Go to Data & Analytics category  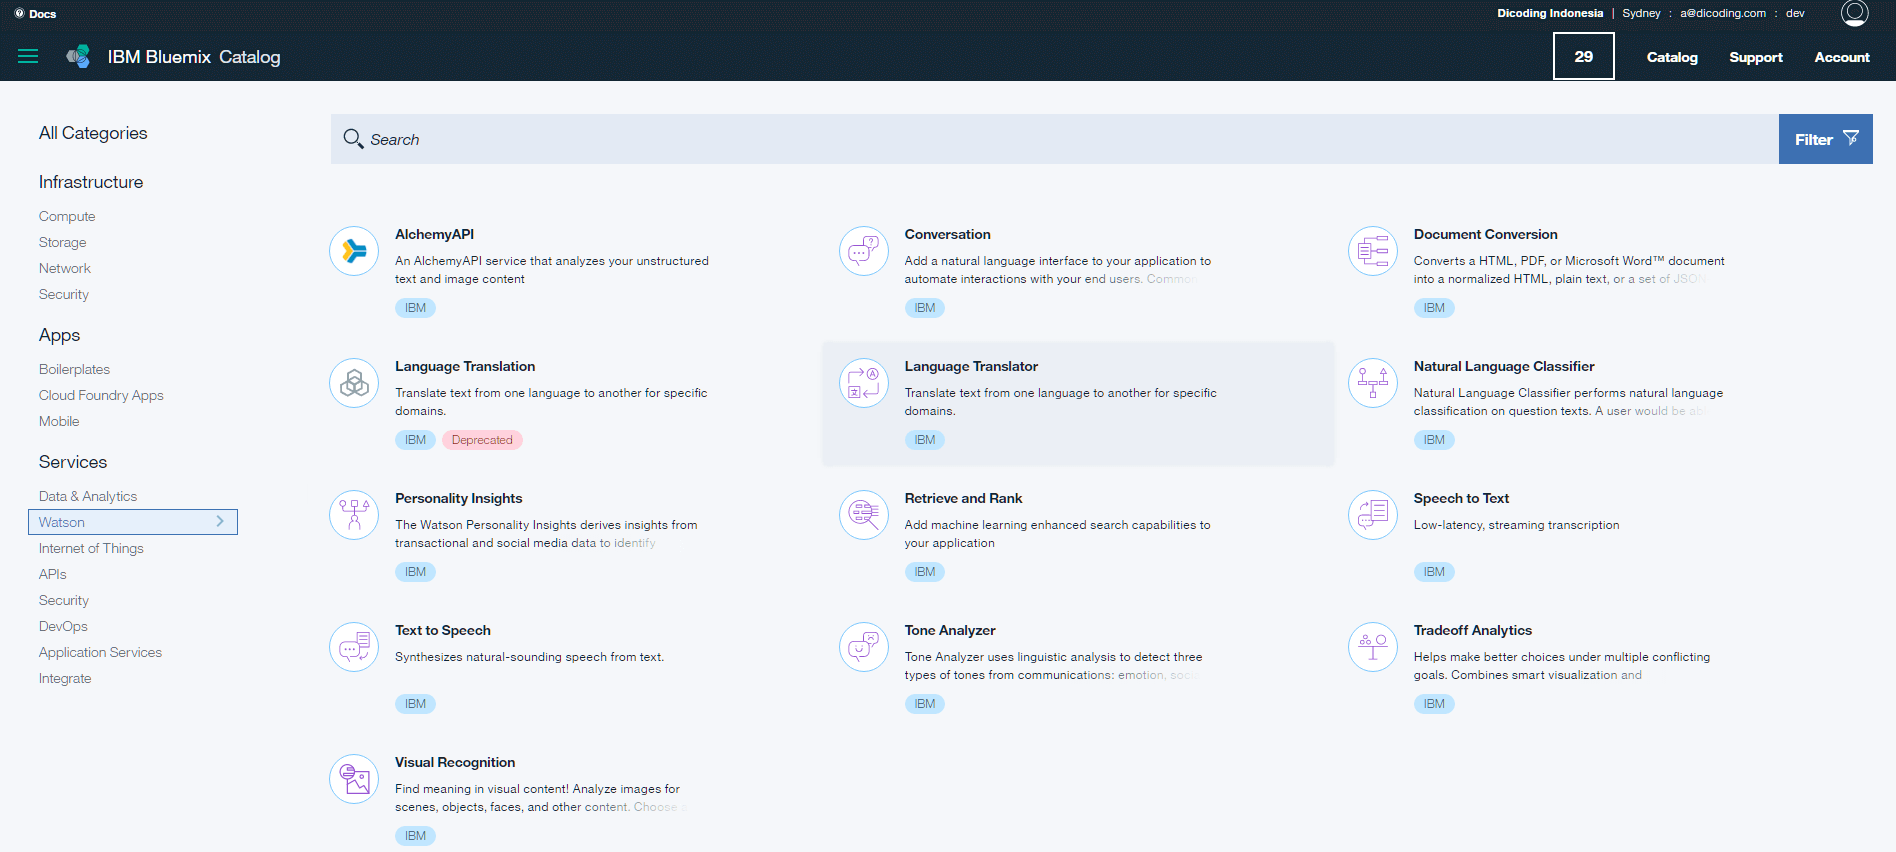(x=88, y=496)
